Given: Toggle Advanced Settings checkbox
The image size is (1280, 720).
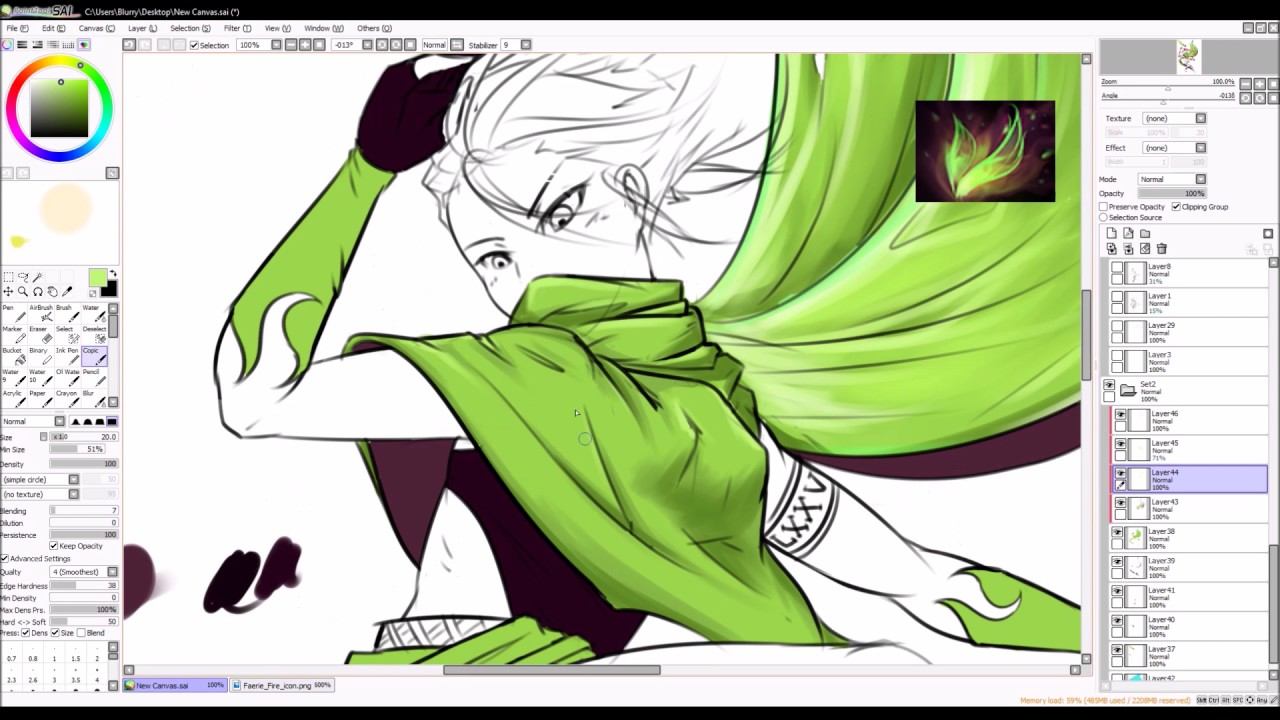Looking at the screenshot, I should [x=5, y=558].
